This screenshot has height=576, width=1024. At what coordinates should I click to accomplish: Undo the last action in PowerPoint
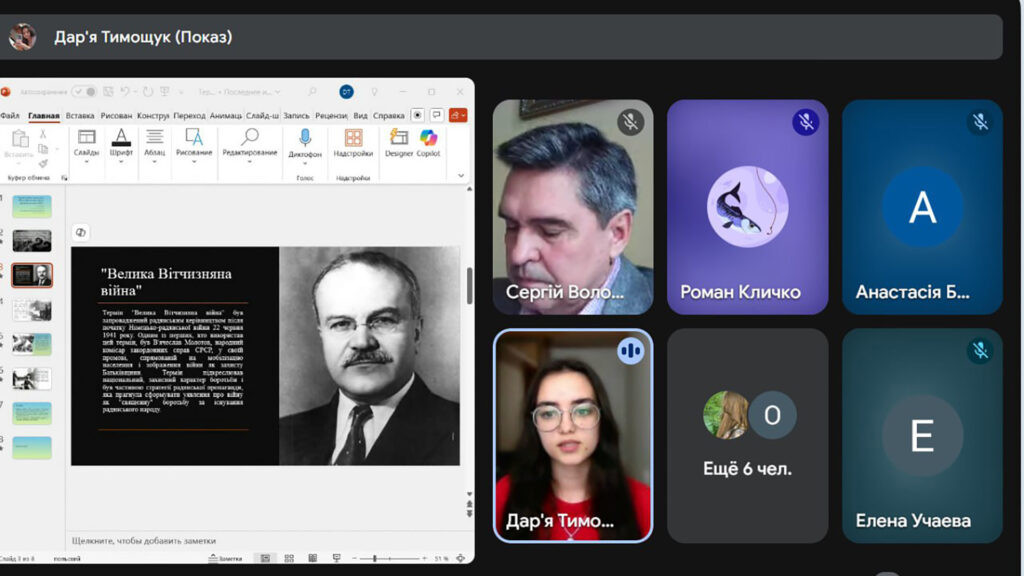click(124, 92)
